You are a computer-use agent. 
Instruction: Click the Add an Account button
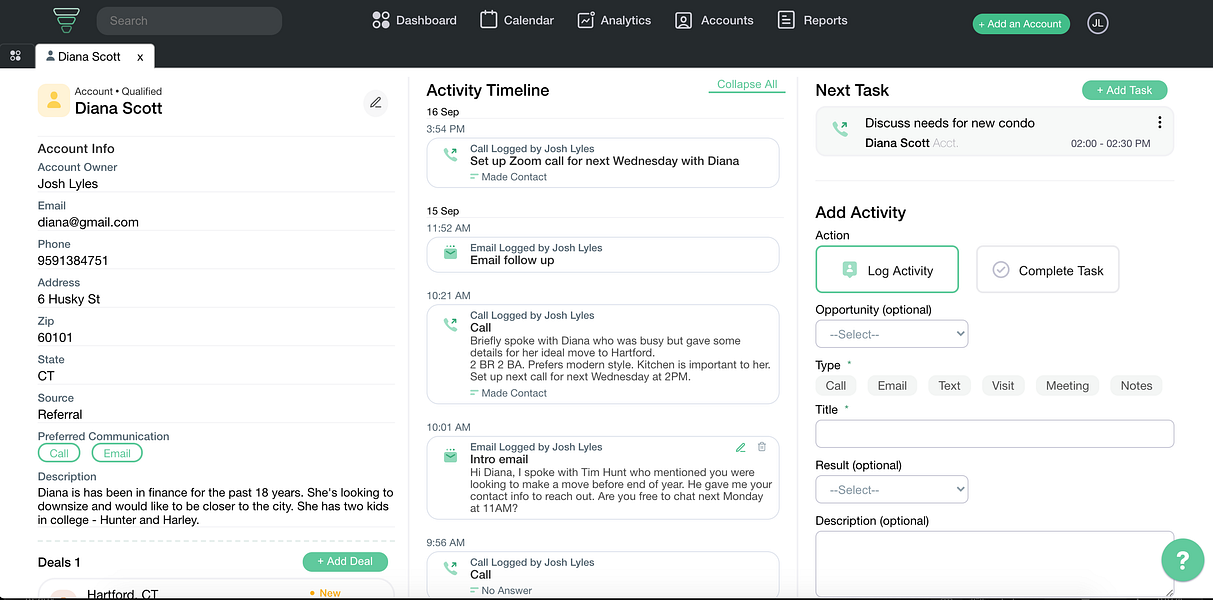coord(1021,23)
